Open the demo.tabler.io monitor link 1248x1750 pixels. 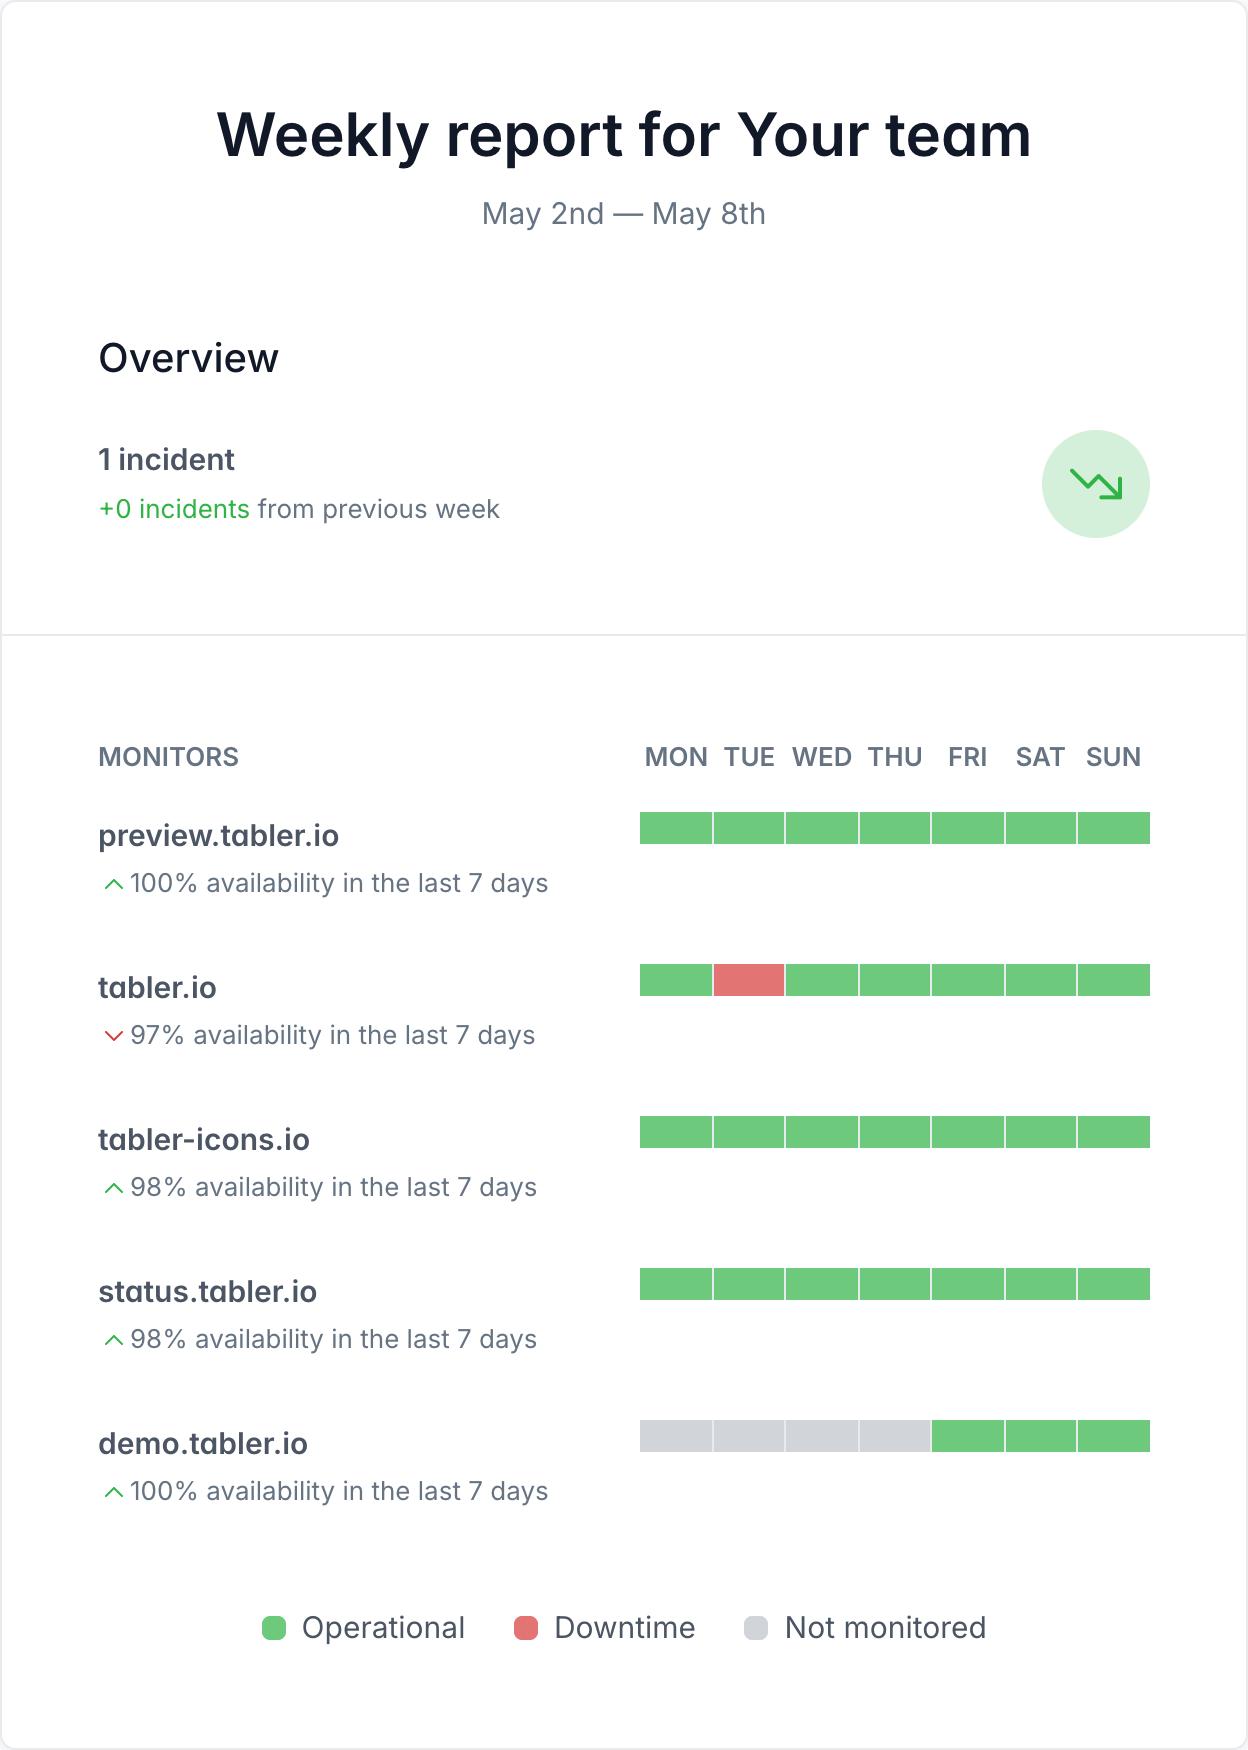(x=203, y=1444)
